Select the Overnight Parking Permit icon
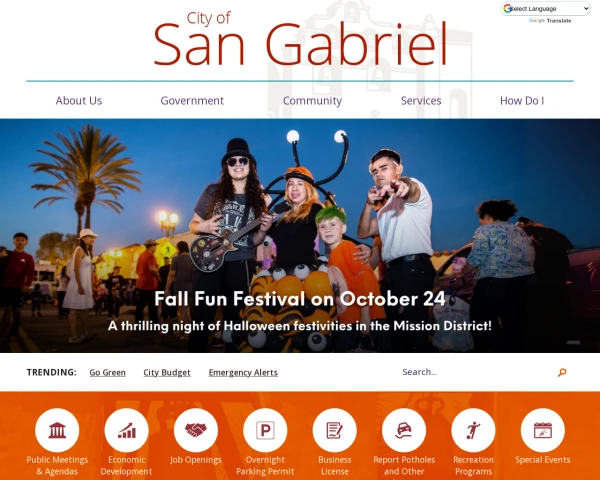The width and height of the screenshot is (600, 480). [265, 430]
